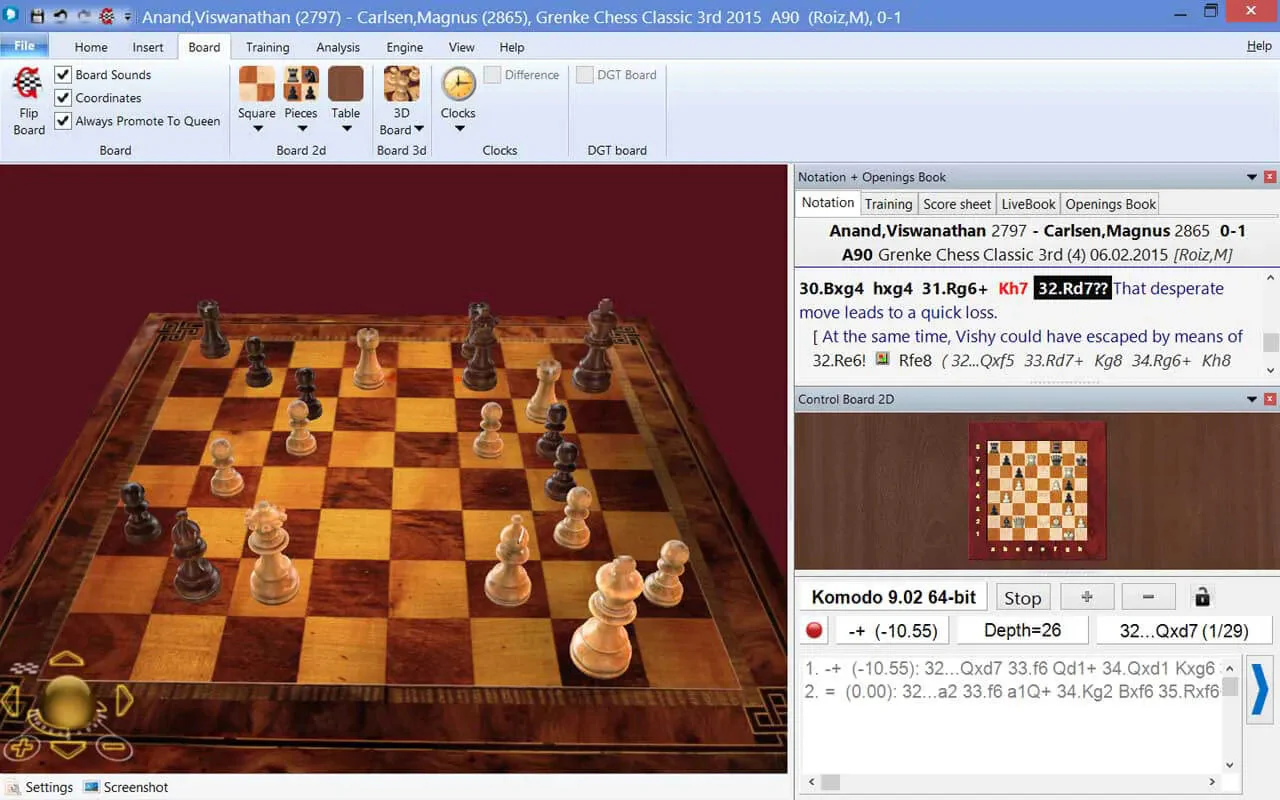Close the Control Board 2D panel
1280x800 pixels.
(1270, 399)
